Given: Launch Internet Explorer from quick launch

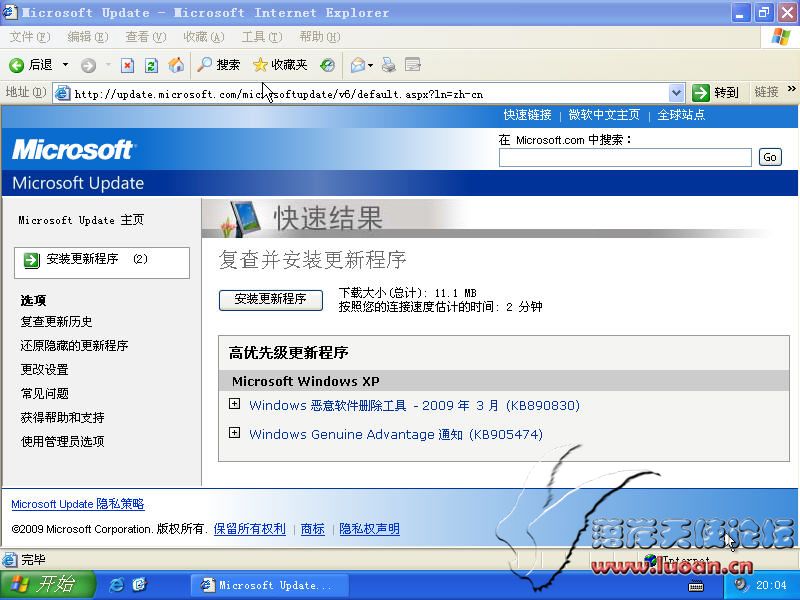Looking at the screenshot, I should [116, 585].
